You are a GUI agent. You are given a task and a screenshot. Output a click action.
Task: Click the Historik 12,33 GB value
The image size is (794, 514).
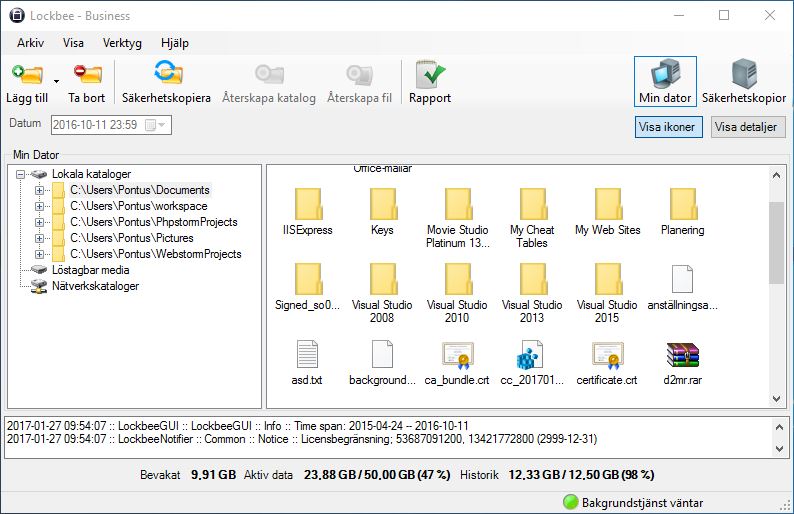click(x=581, y=475)
